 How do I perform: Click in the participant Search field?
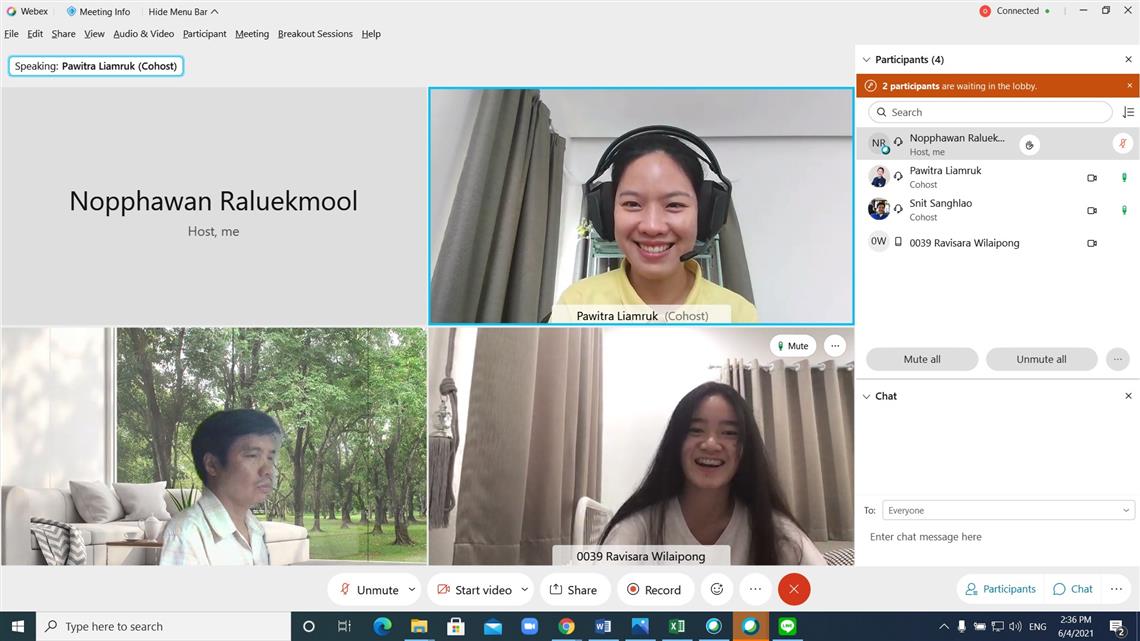pos(990,113)
